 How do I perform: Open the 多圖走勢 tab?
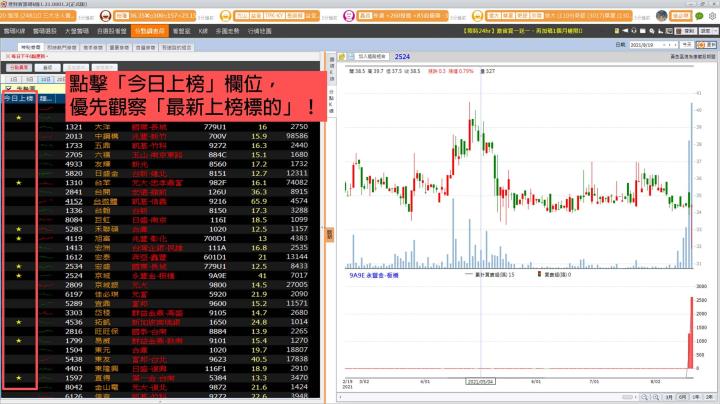point(227,31)
